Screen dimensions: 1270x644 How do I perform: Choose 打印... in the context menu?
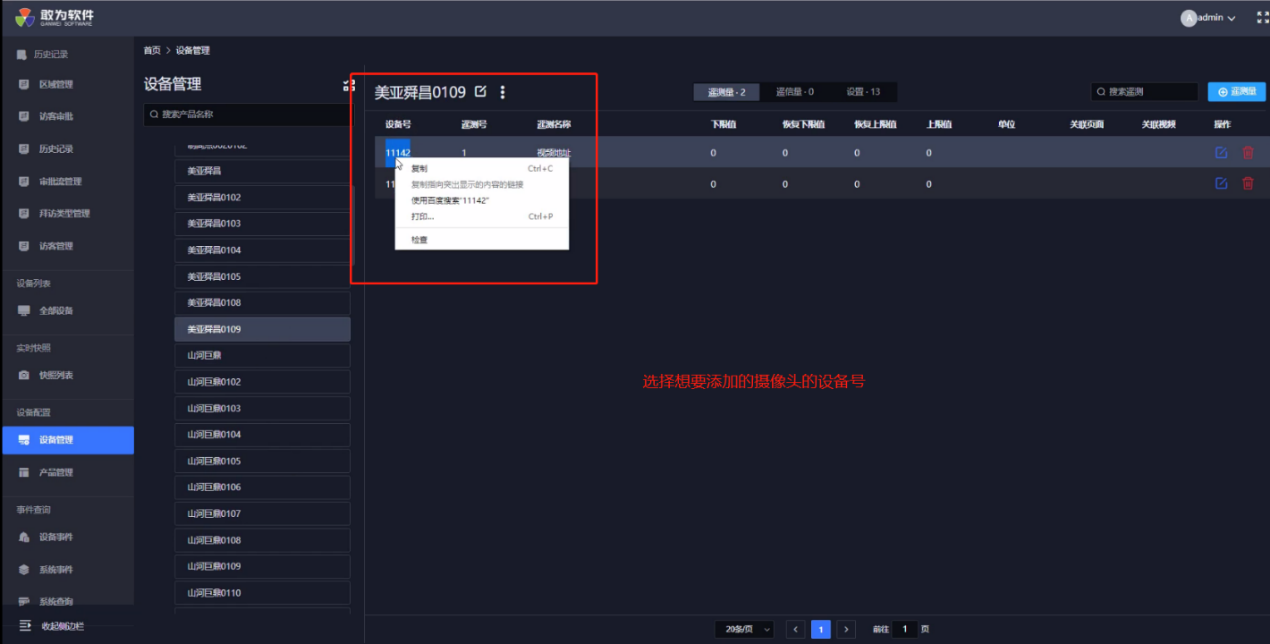coord(482,216)
